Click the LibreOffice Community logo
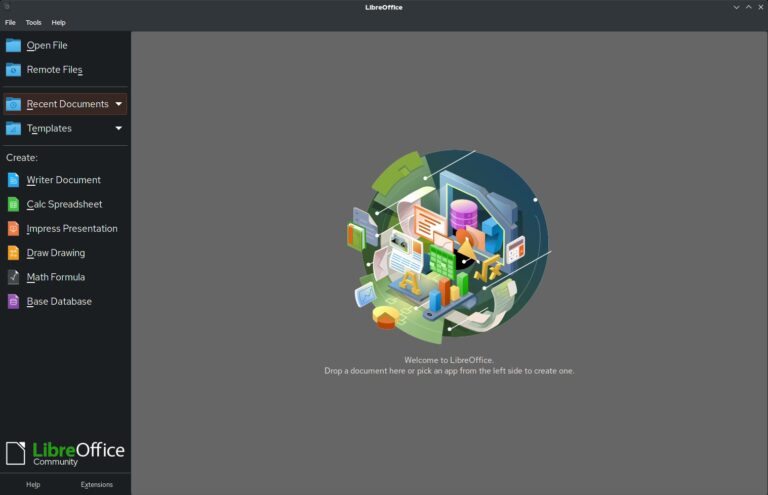 pos(65,453)
